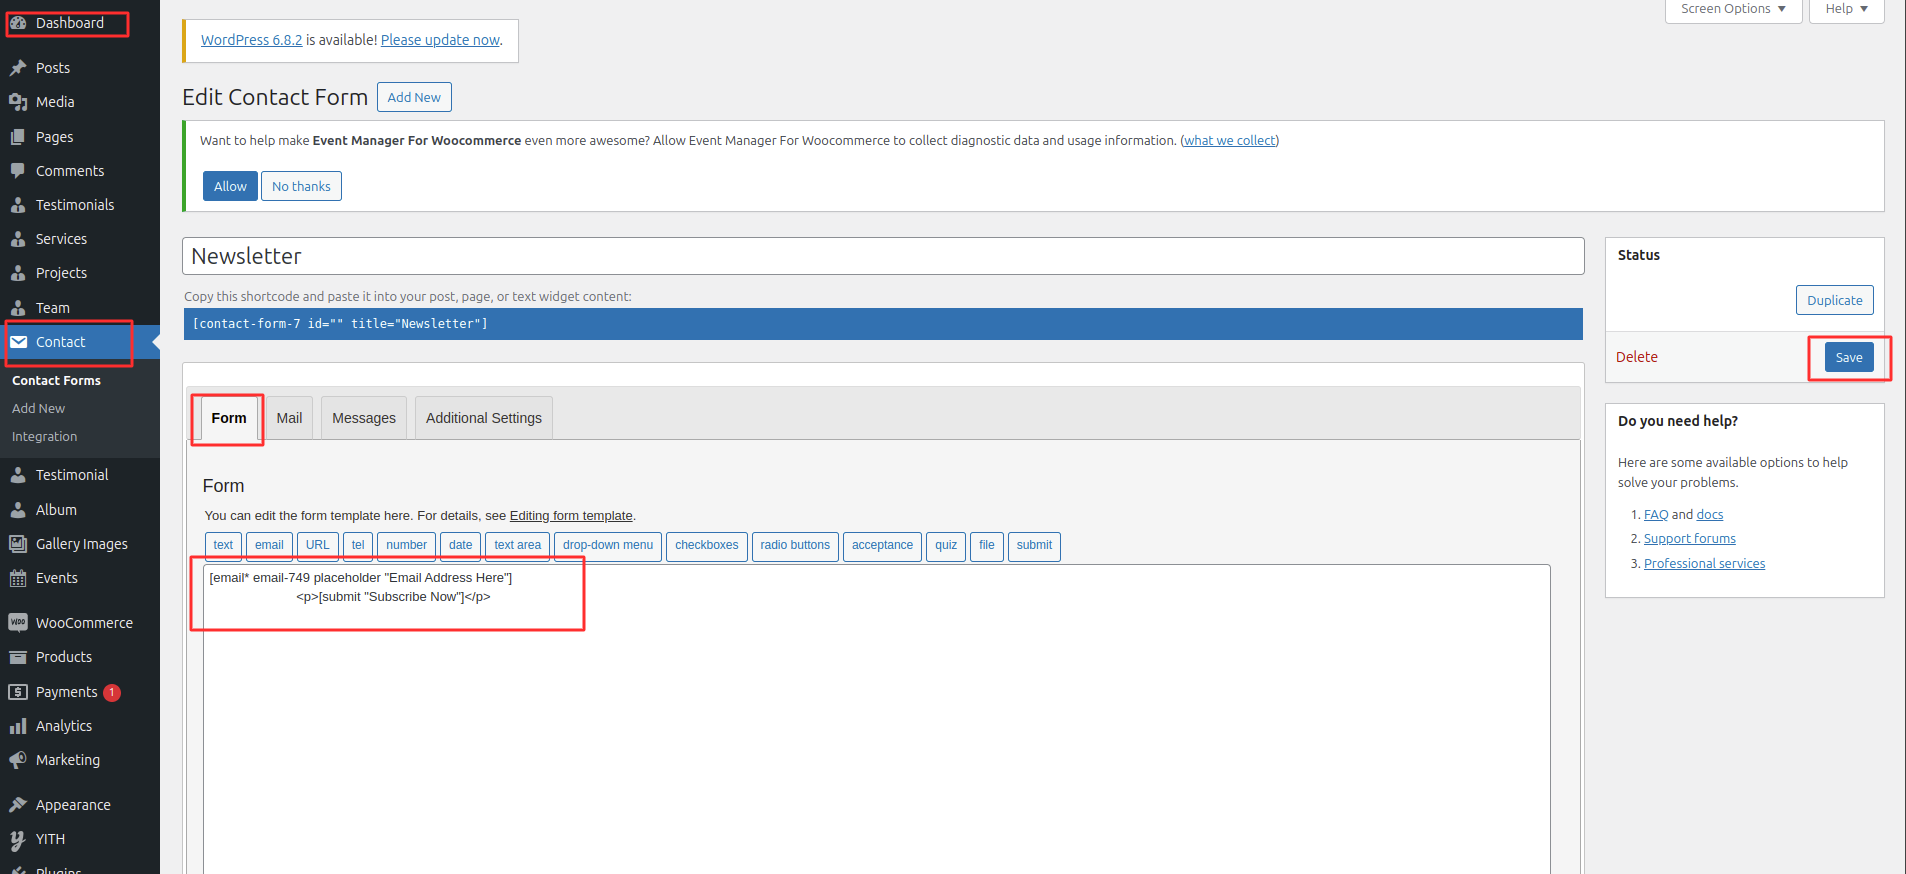Click the Save button
This screenshot has width=1906, height=874.
[1849, 357]
